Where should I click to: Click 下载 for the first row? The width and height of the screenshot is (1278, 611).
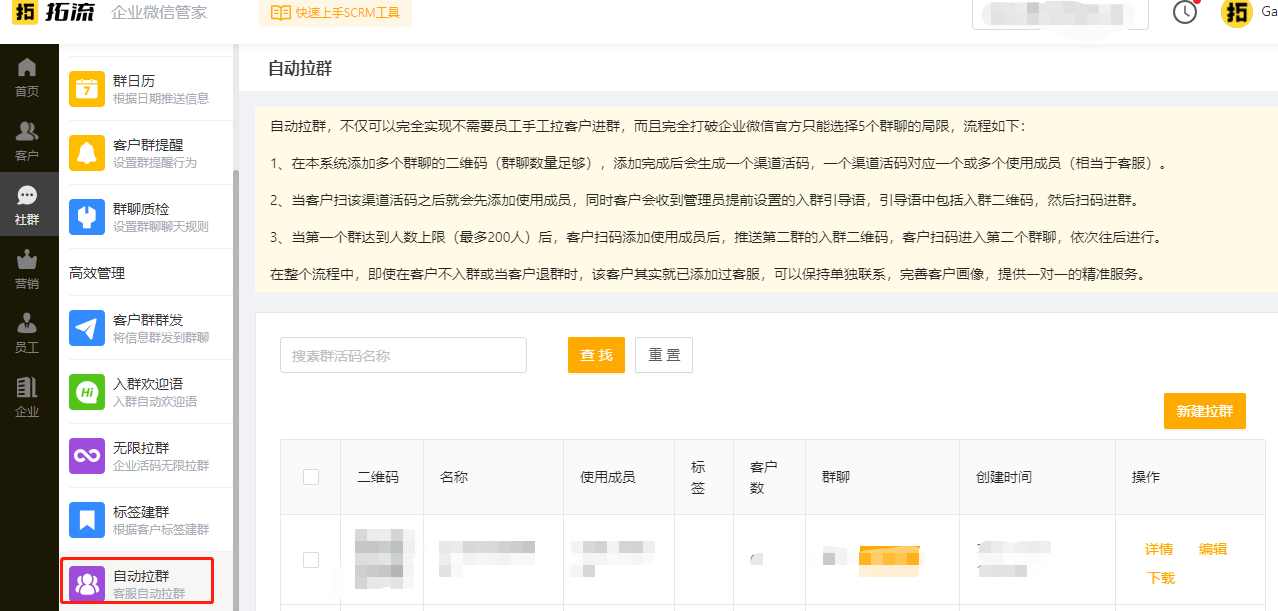click(1161, 578)
